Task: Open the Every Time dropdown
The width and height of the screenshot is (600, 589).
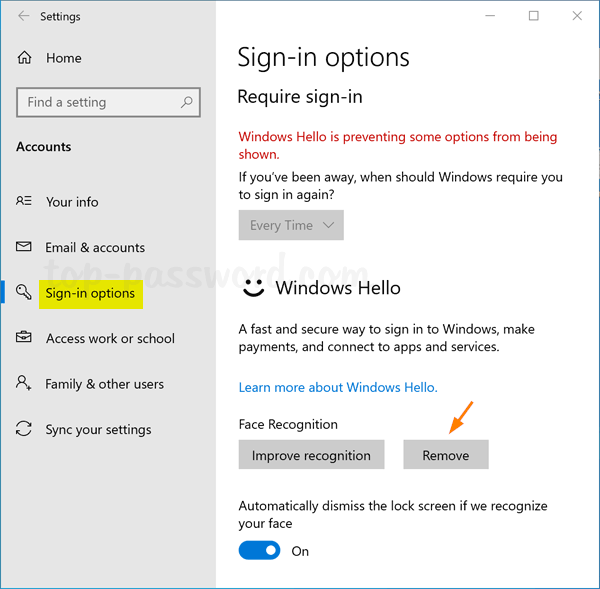Action: tap(291, 225)
